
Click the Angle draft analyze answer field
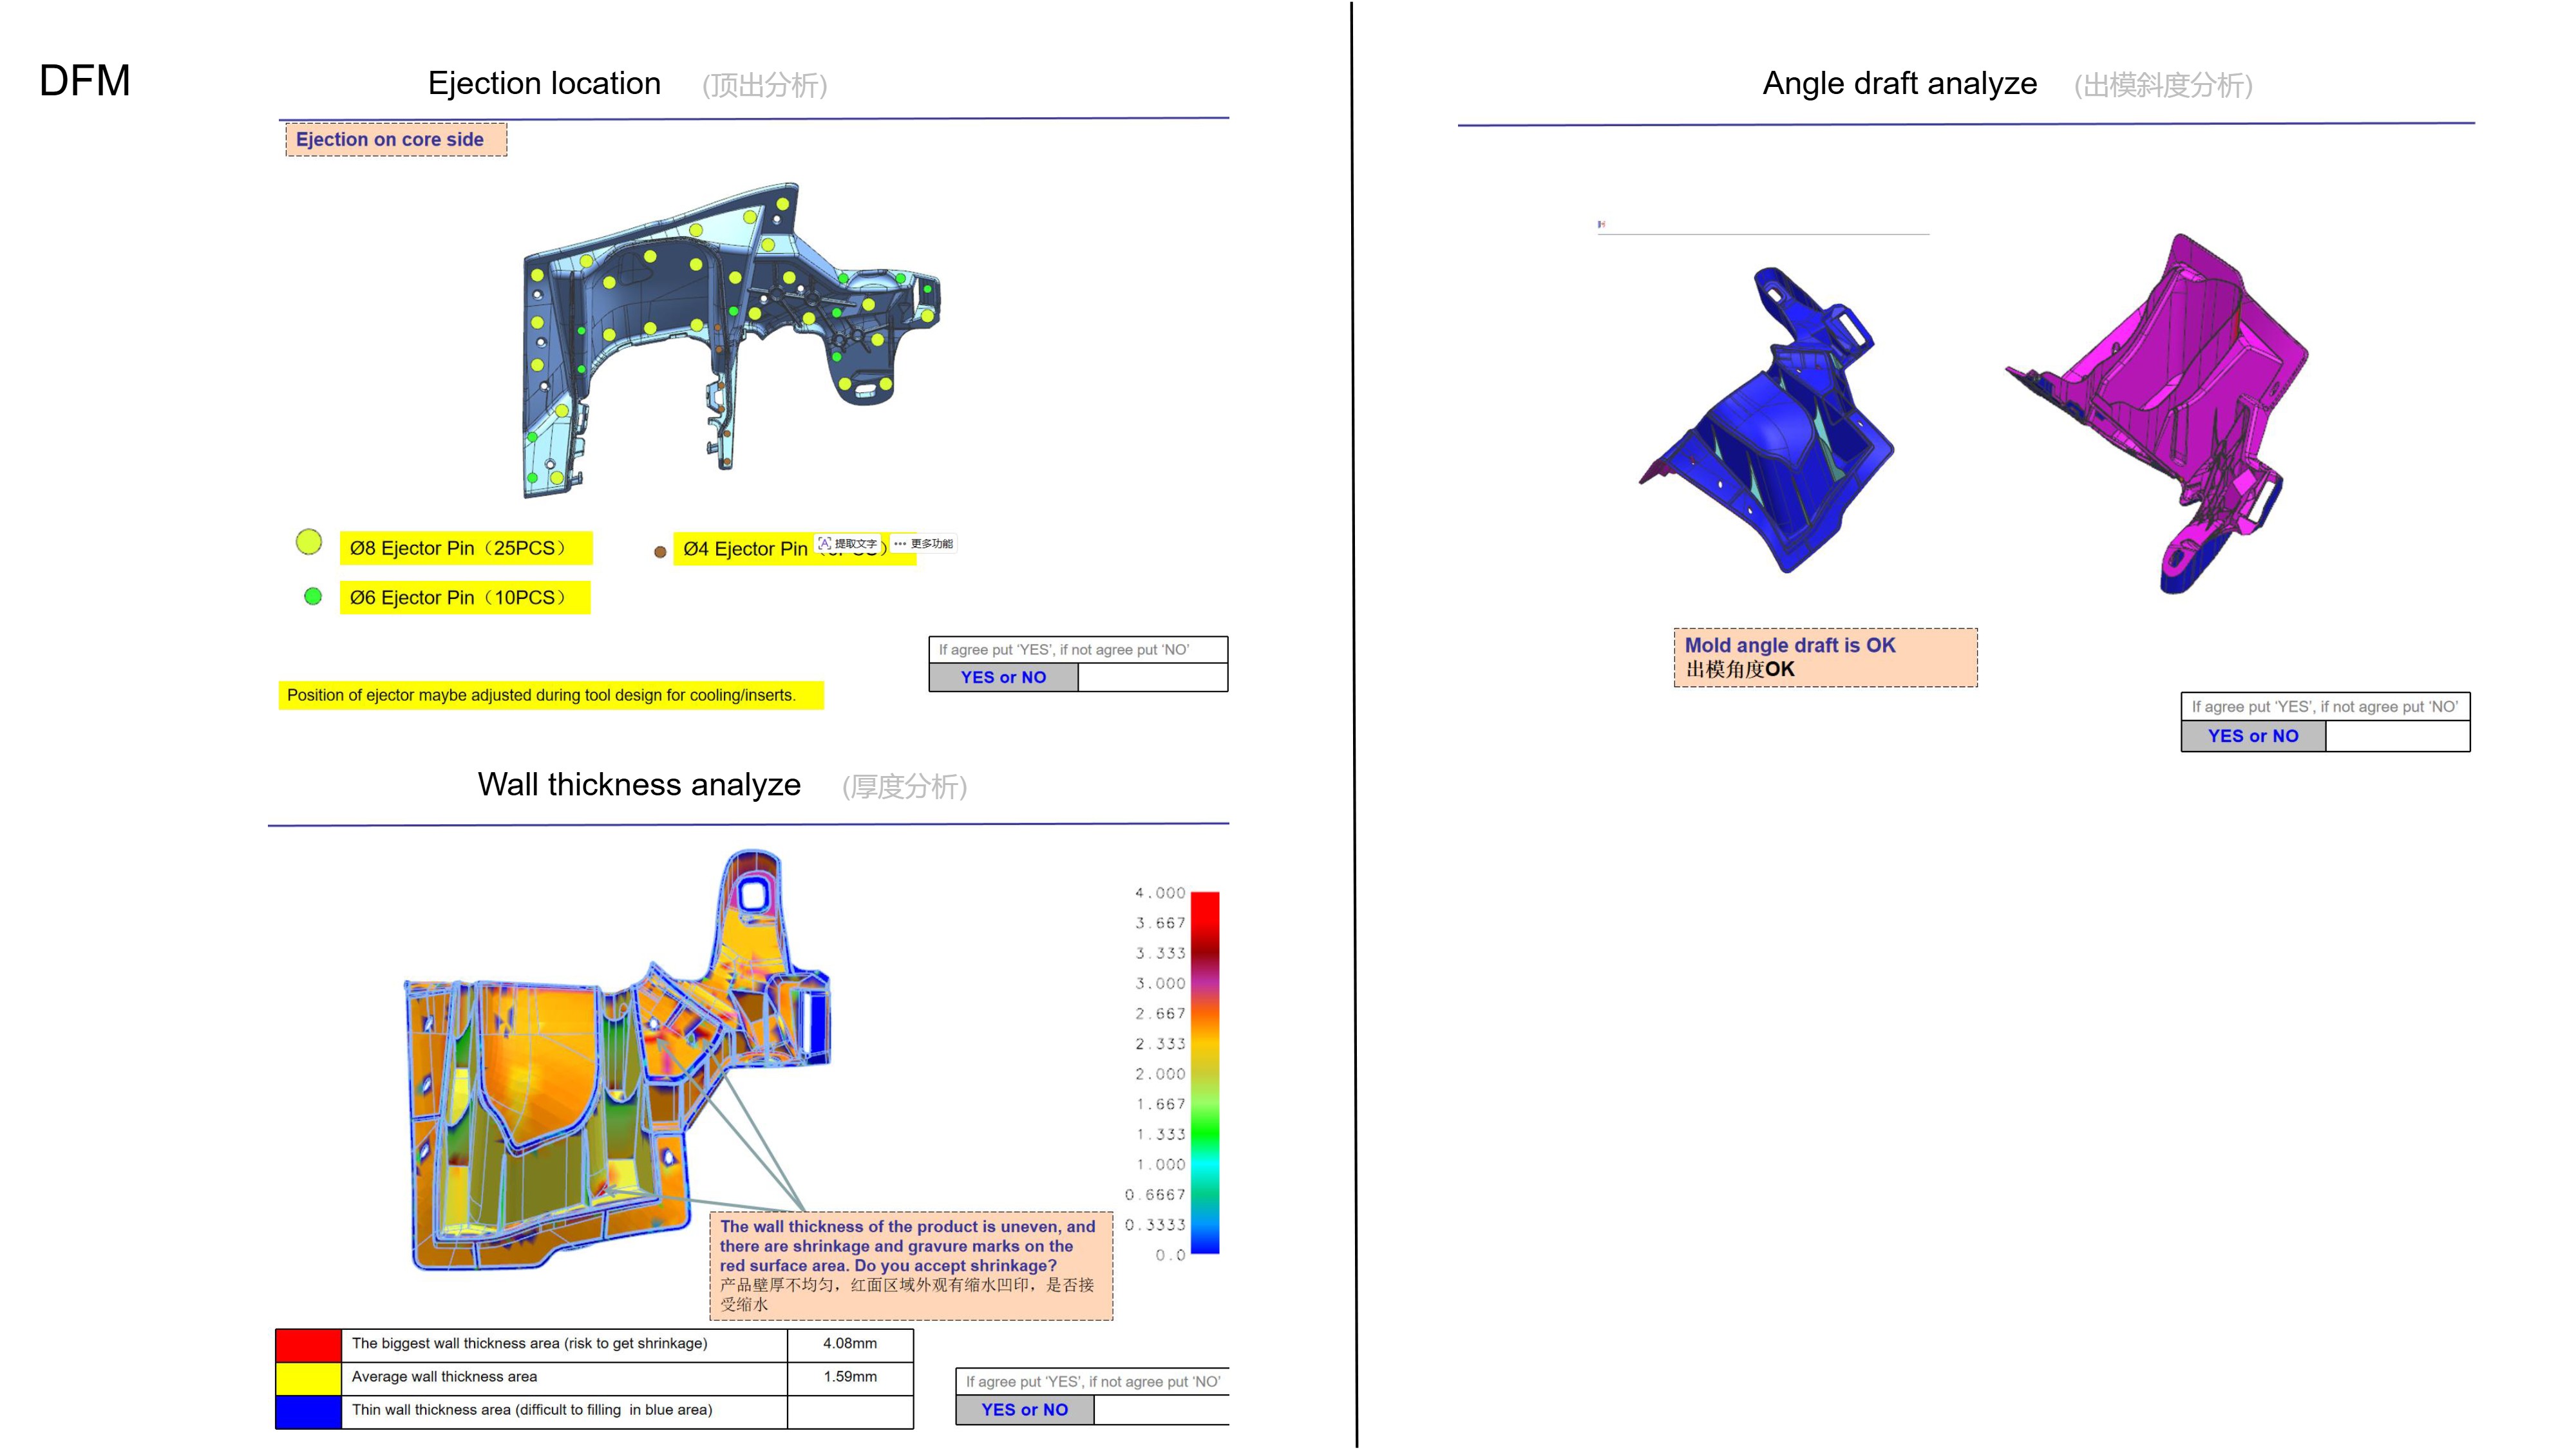point(2398,736)
